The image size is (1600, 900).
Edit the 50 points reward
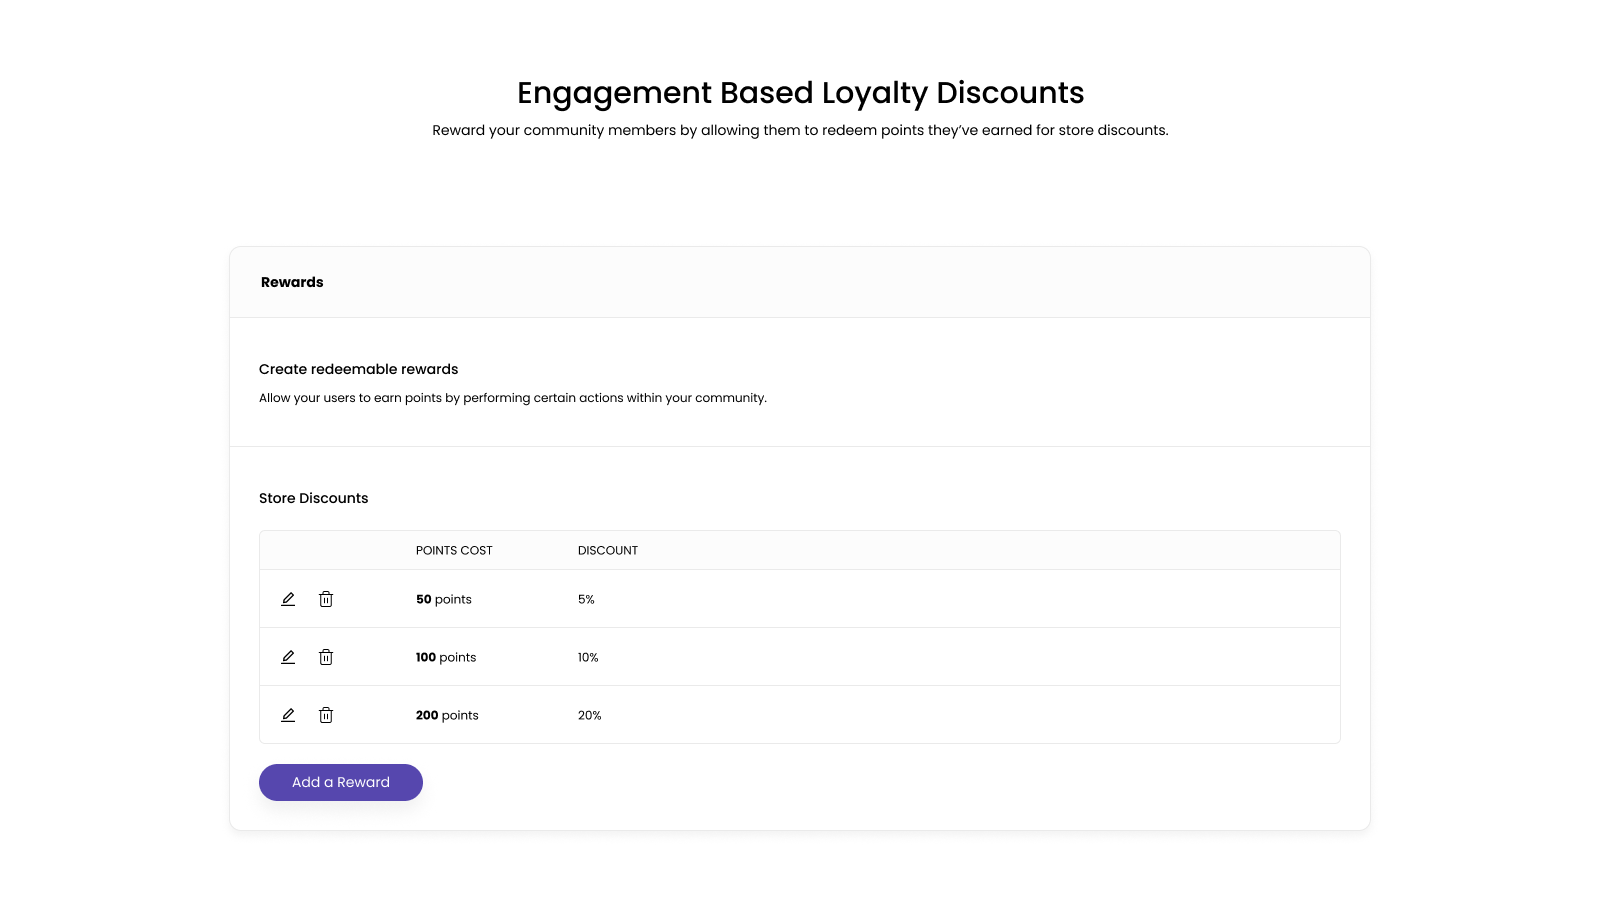(x=288, y=599)
